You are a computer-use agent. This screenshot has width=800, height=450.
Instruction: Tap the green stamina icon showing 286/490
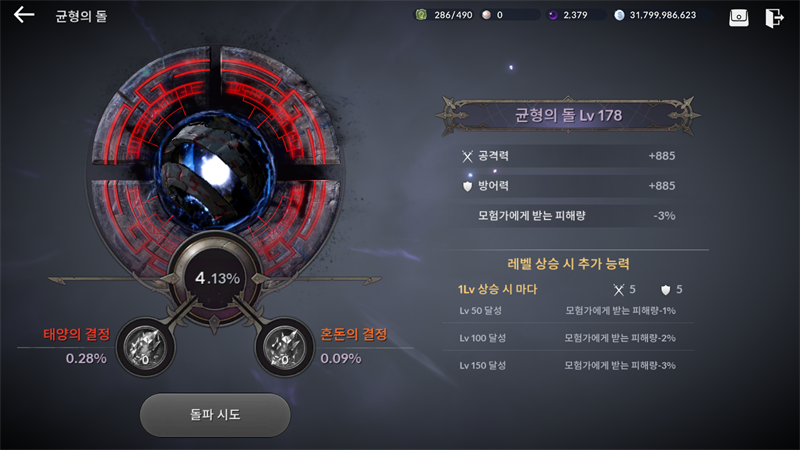point(421,15)
